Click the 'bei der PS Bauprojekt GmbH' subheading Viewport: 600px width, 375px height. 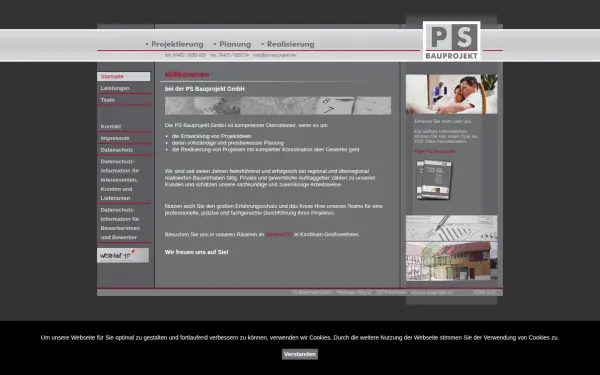pyautogui.click(x=205, y=89)
